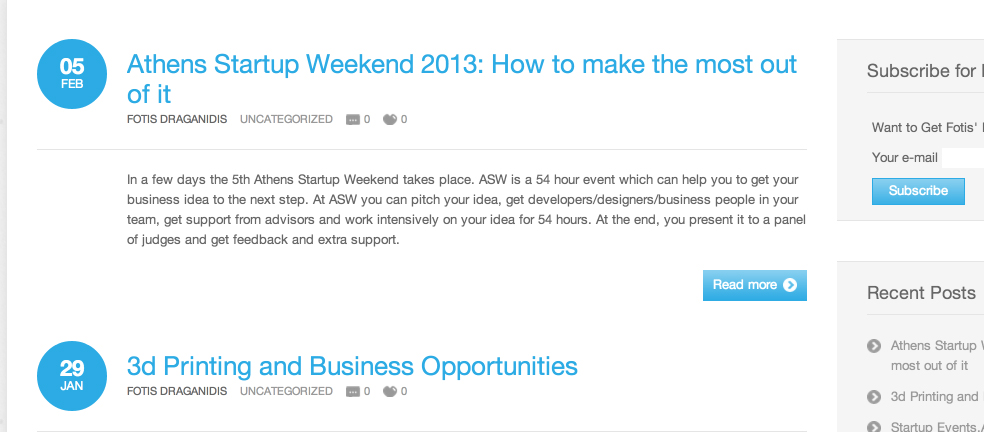Click the arrow bullet beside Startup Events recent post
Image resolution: width=984 pixels, height=432 pixels.
[874, 427]
